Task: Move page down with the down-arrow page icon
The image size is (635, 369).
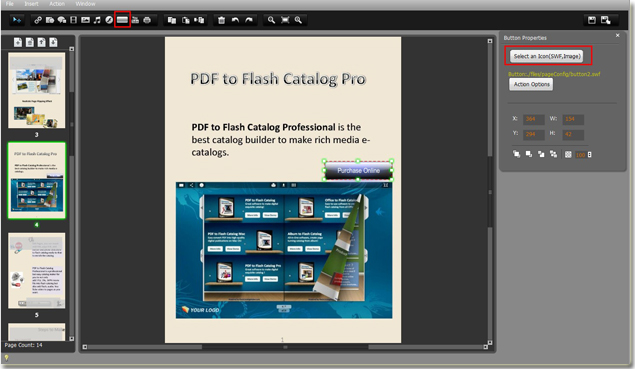Action: [53, 42]
